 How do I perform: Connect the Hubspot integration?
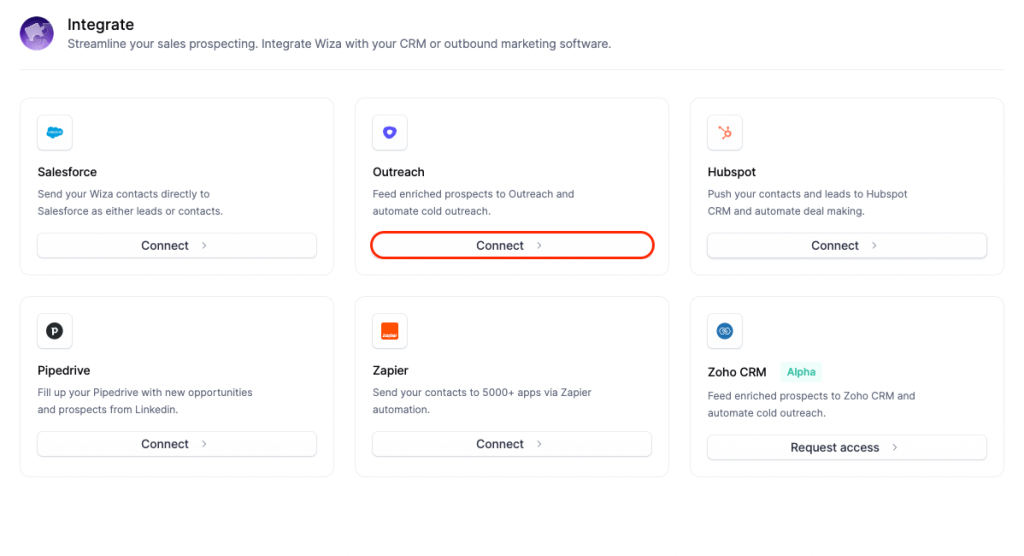tap(846, 245)
